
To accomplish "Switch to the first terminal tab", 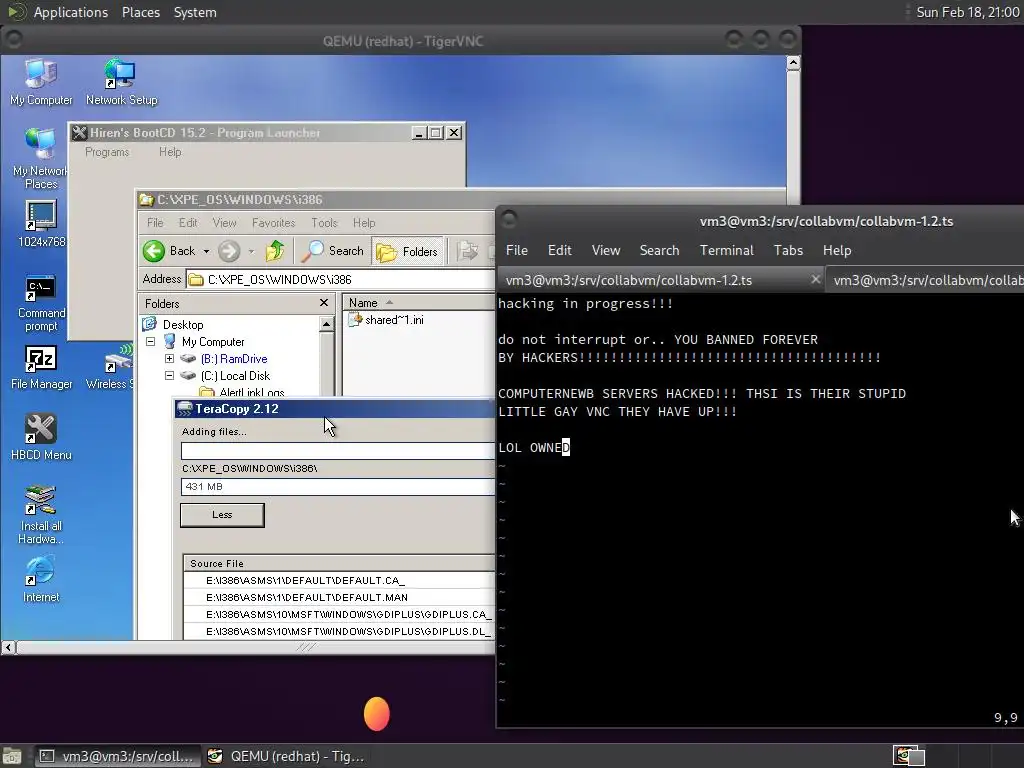I will [x=660, y=280].
